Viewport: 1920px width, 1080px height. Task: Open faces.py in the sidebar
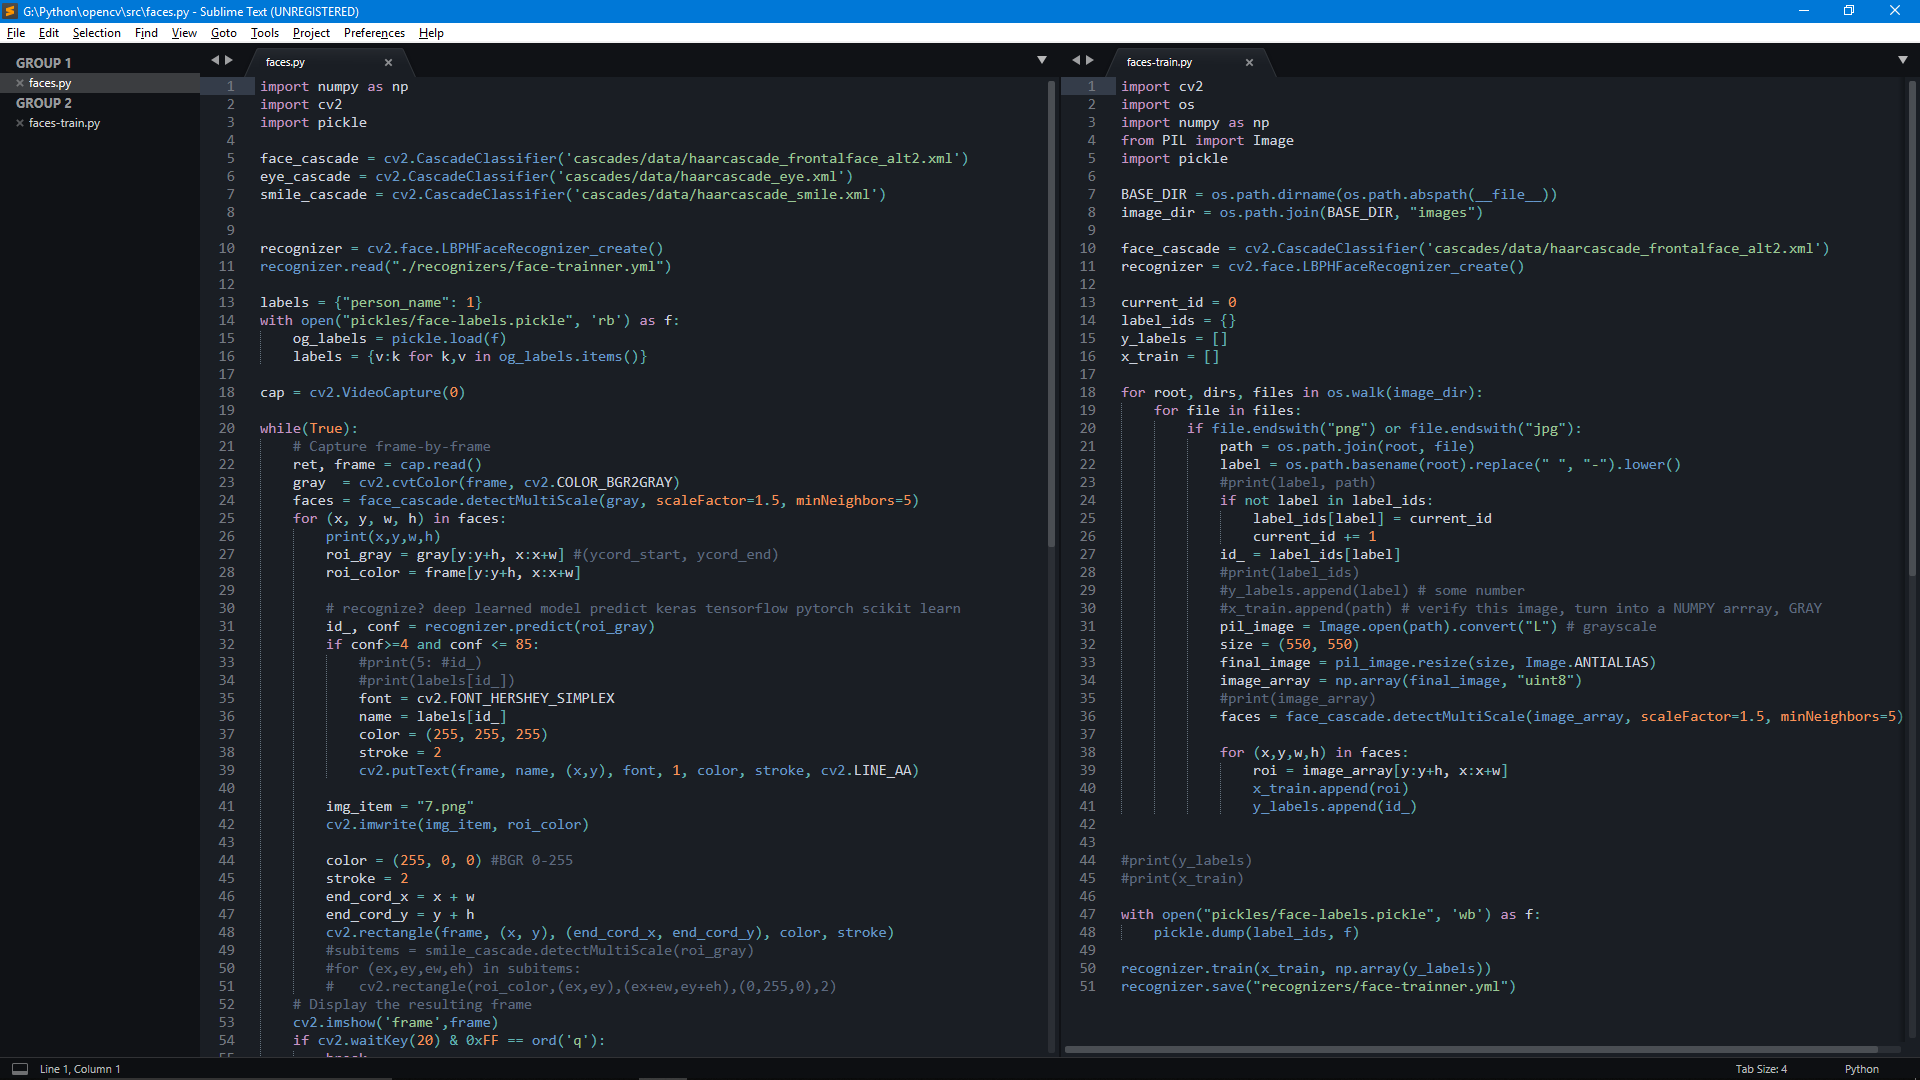tap(50, 83)
